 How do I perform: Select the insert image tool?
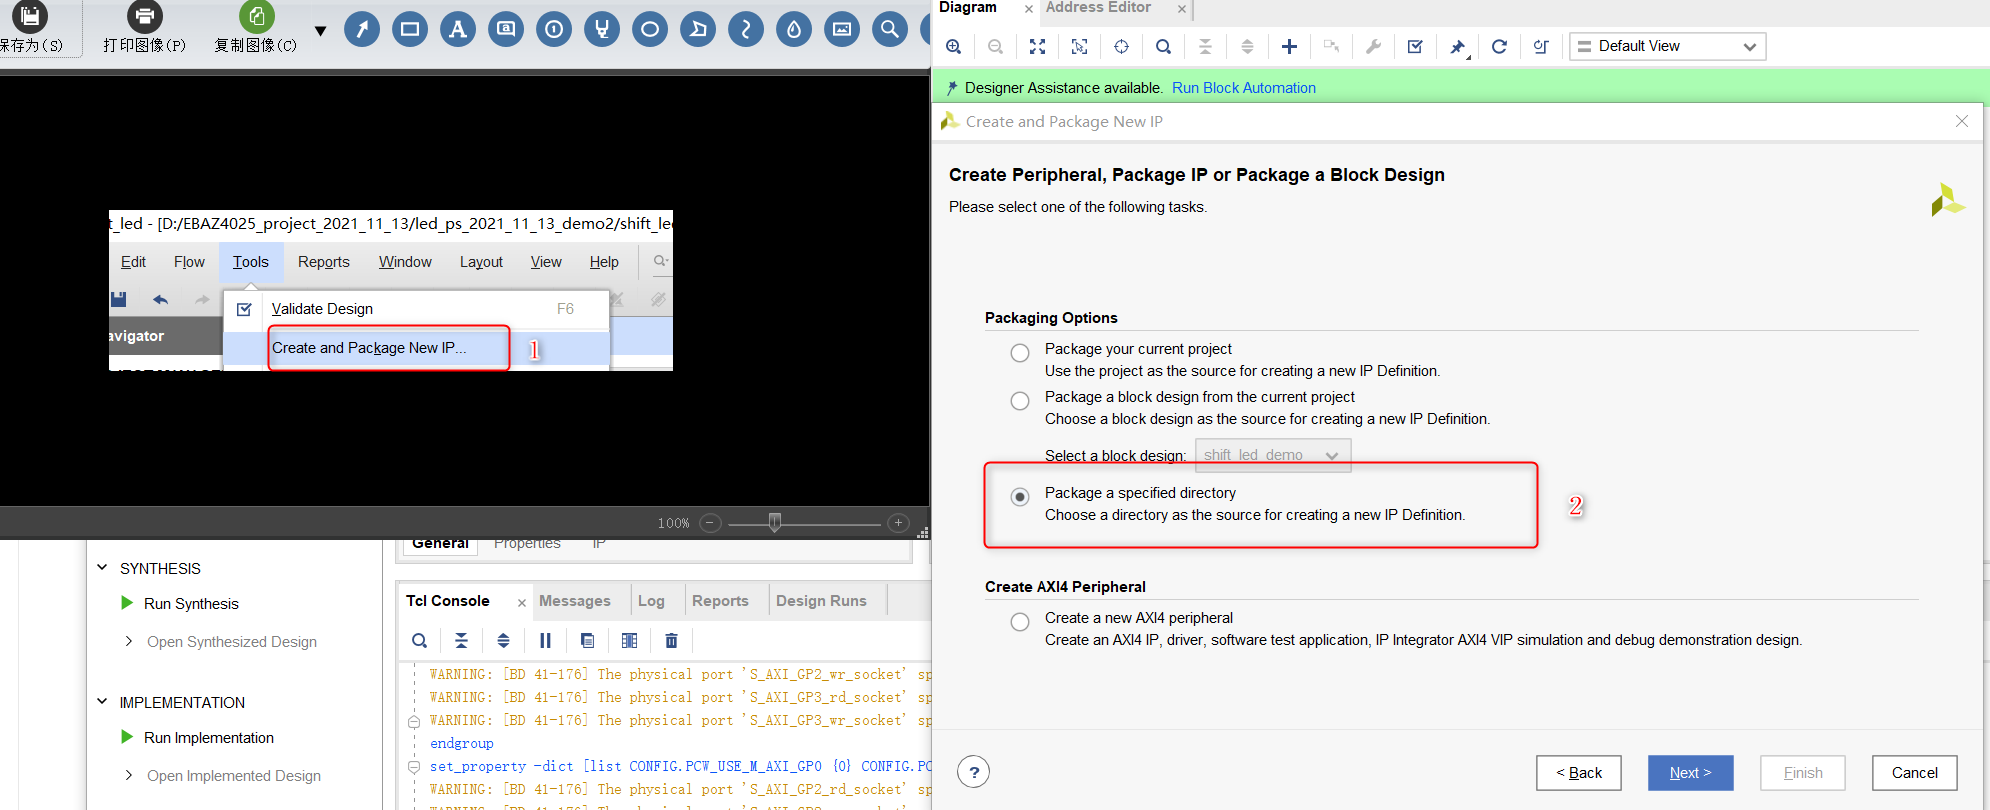pos(842,28)
